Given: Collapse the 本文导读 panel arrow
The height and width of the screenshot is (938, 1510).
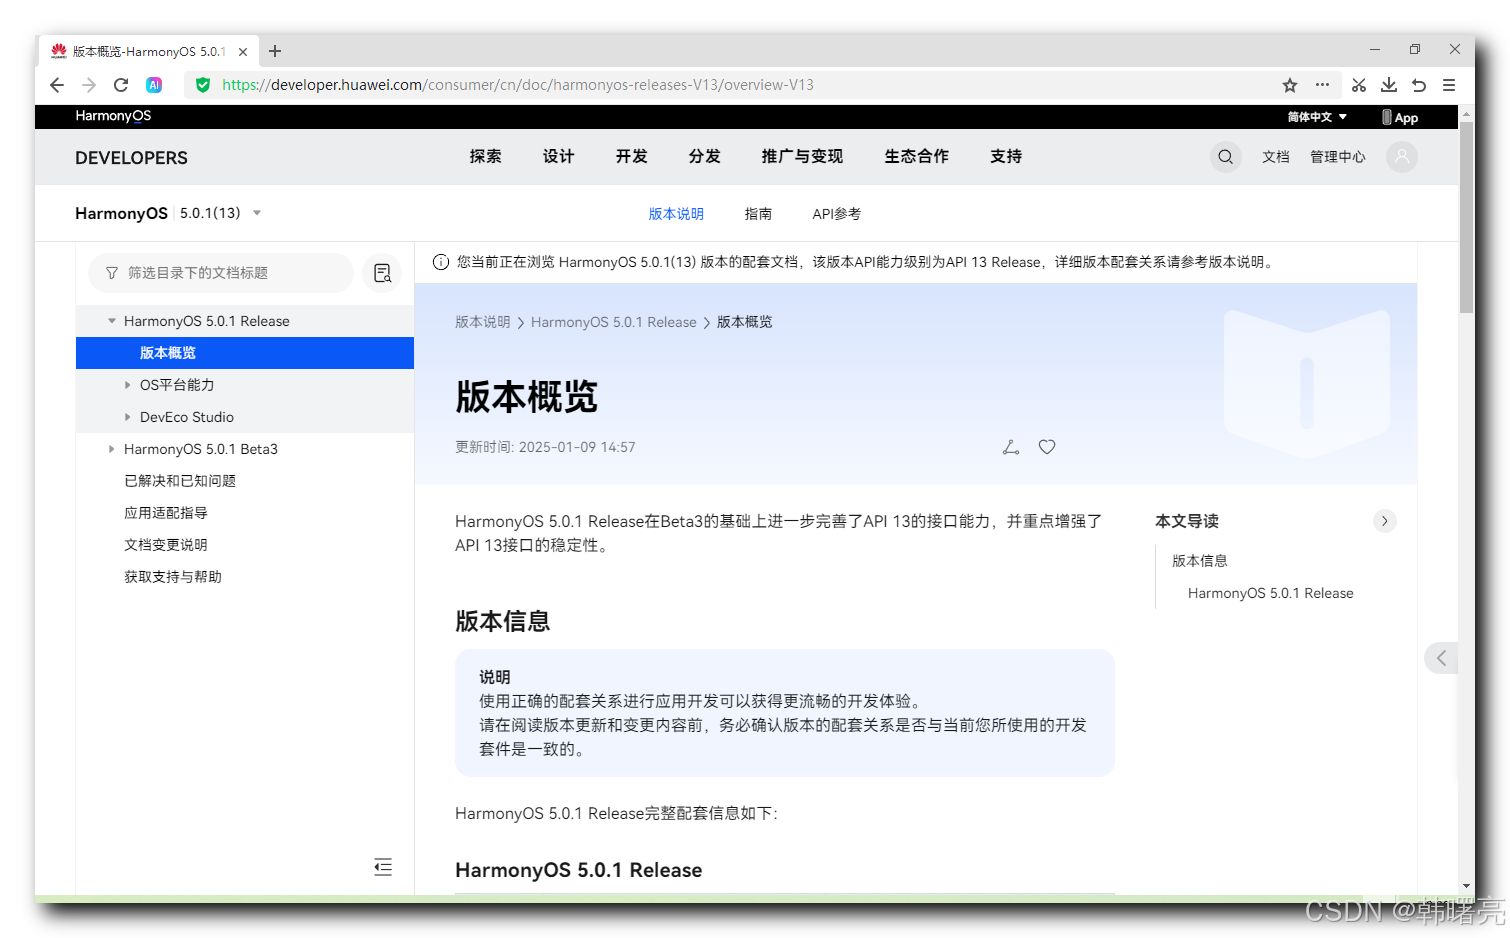Looking at the screenshot, I should tap(1384, 521).
